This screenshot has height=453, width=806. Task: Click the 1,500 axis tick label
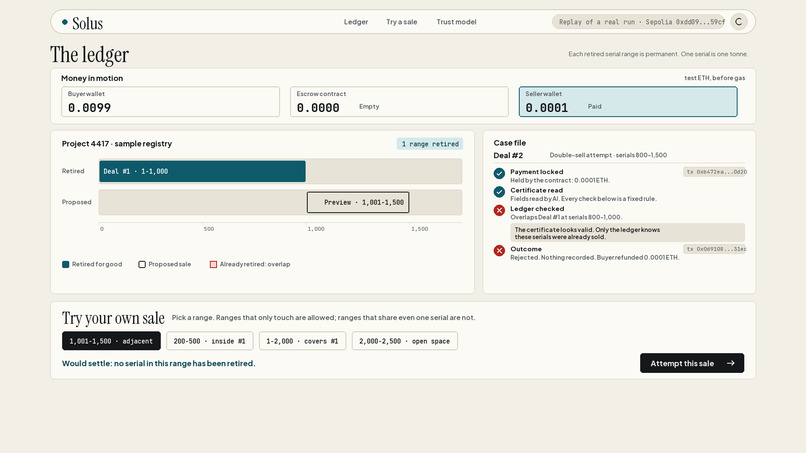(x=419, y=229)
